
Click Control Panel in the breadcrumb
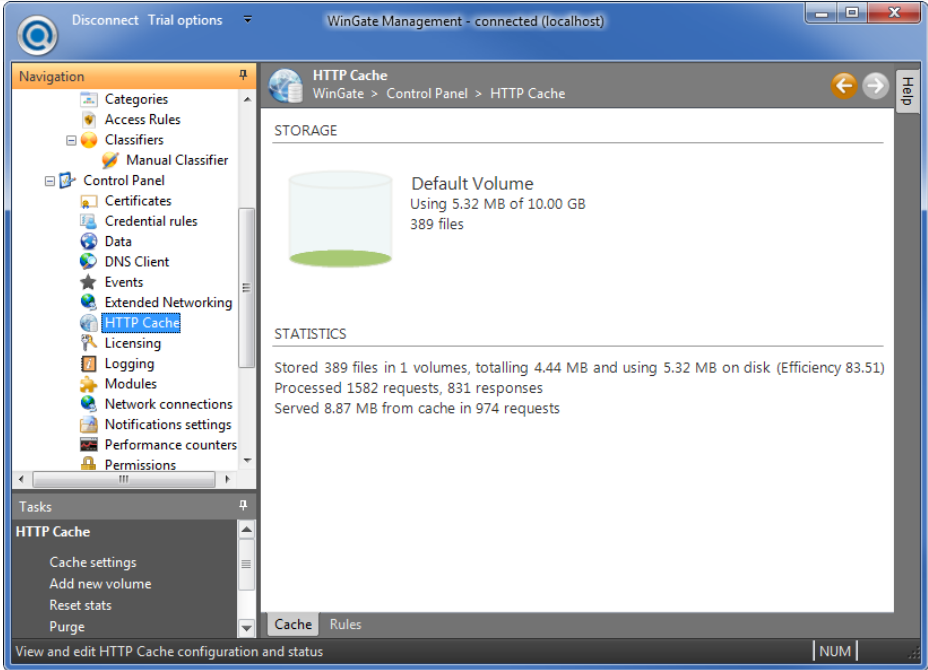click(x=427, y=94)
